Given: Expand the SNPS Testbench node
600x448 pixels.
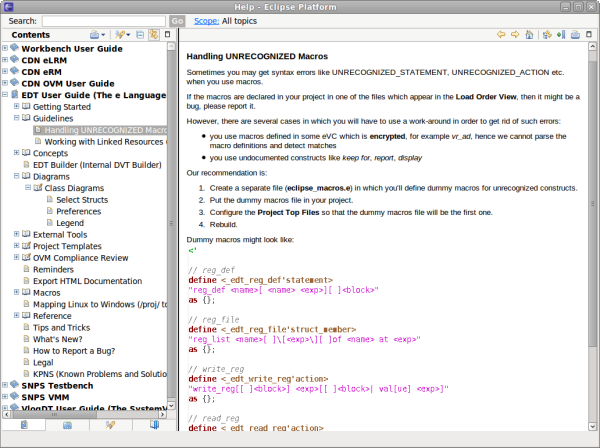Looking at the screenshot, I should [x=5, y=385].
